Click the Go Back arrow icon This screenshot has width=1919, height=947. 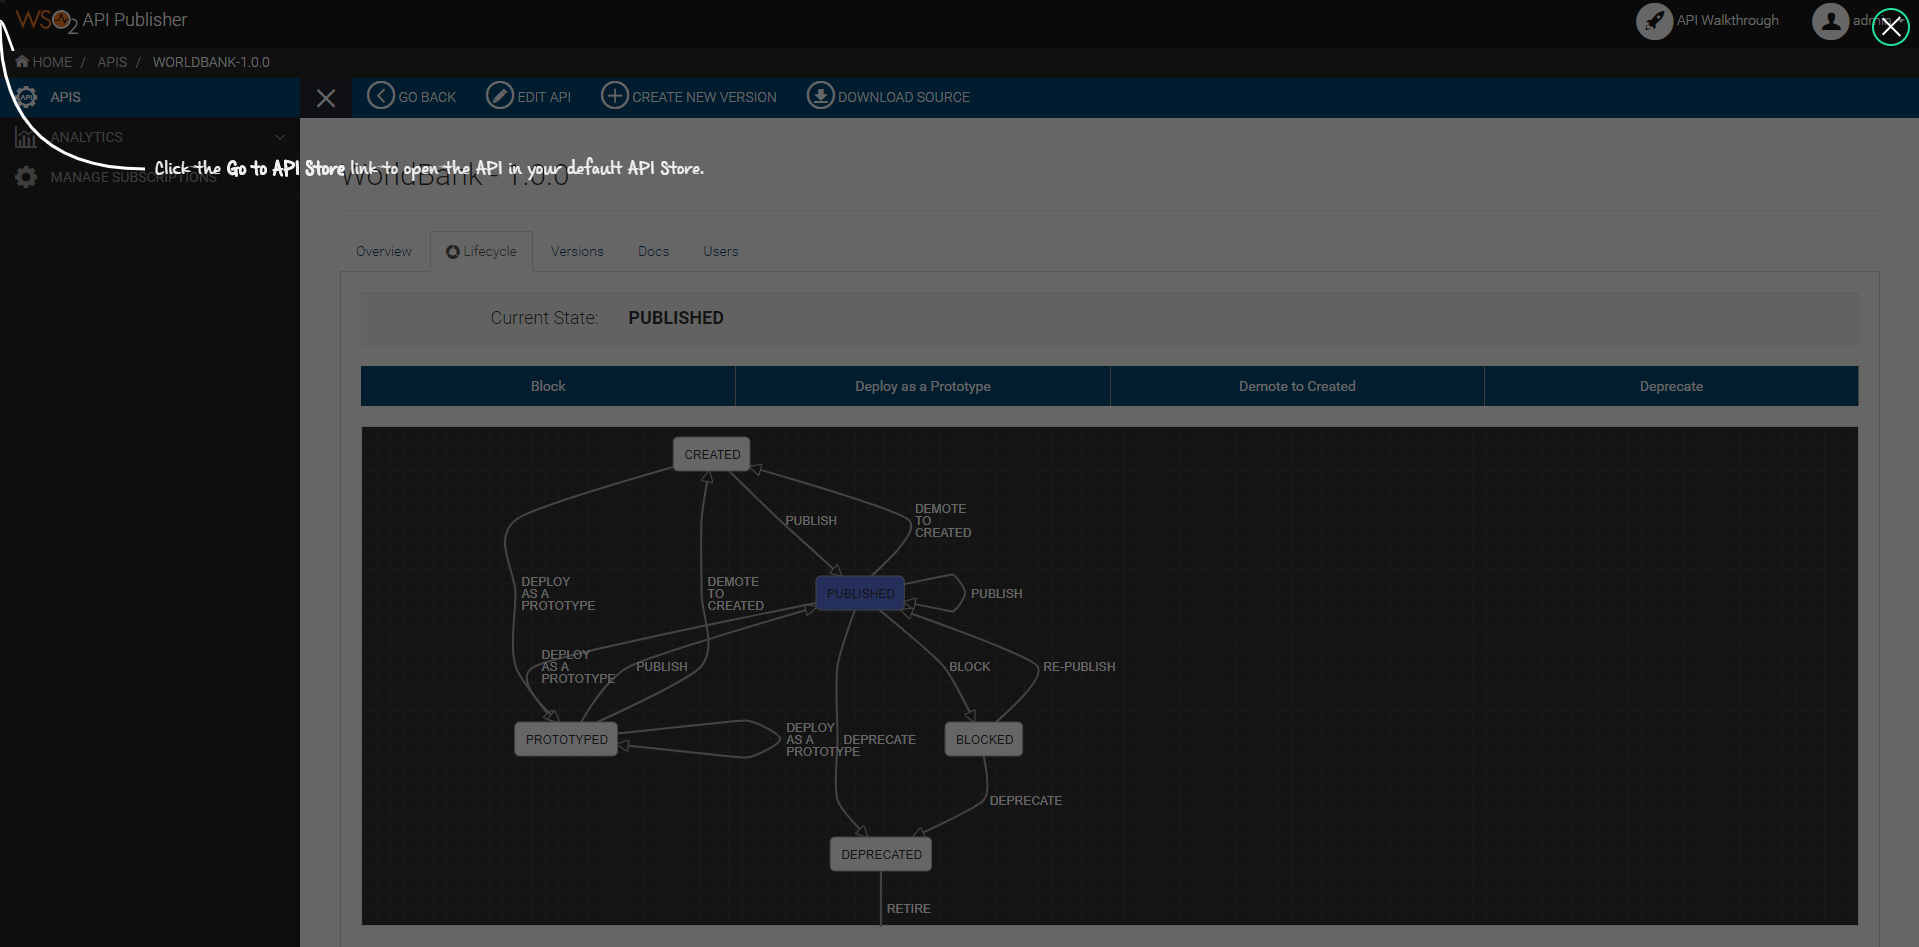380,96
